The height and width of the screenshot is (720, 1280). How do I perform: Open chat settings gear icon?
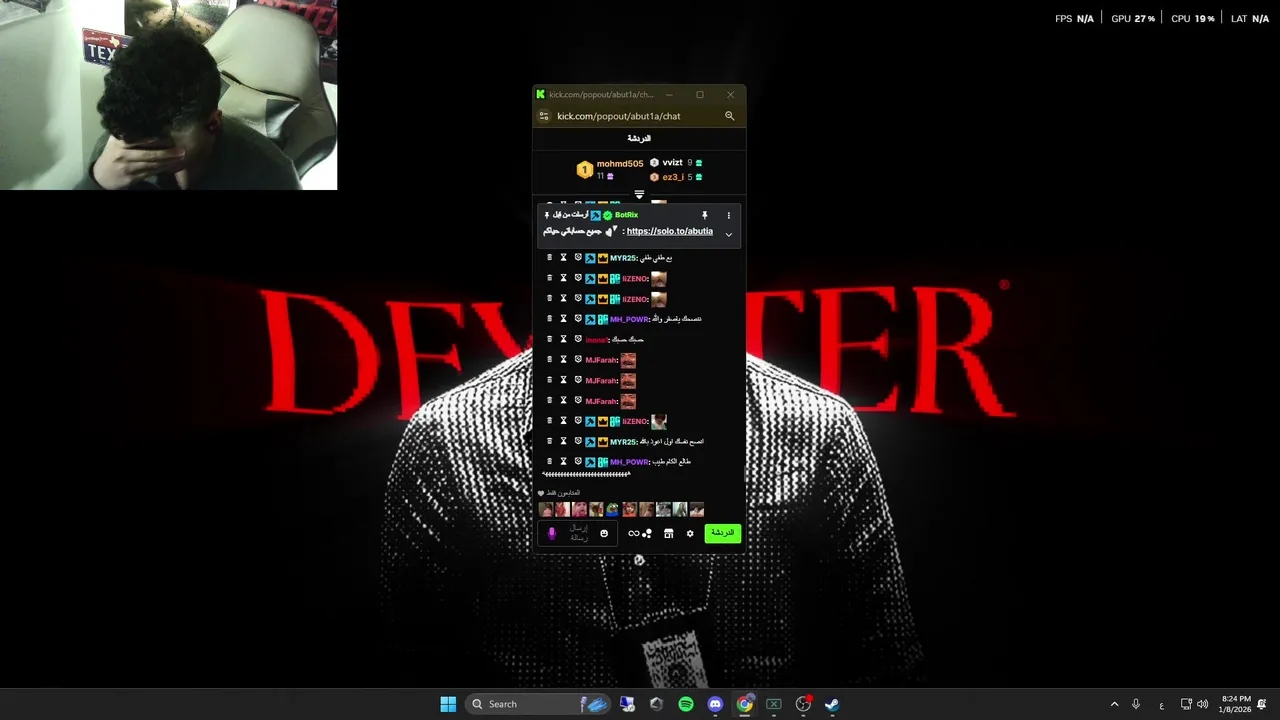tap(690, 533)
